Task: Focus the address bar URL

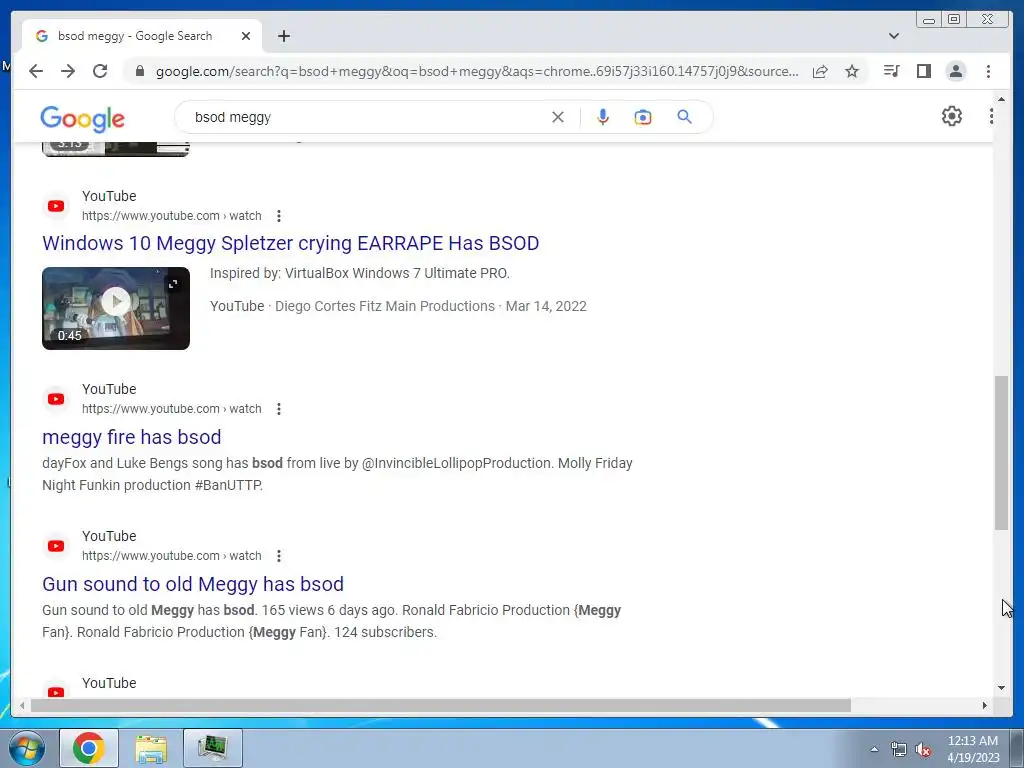Action: 477,71
